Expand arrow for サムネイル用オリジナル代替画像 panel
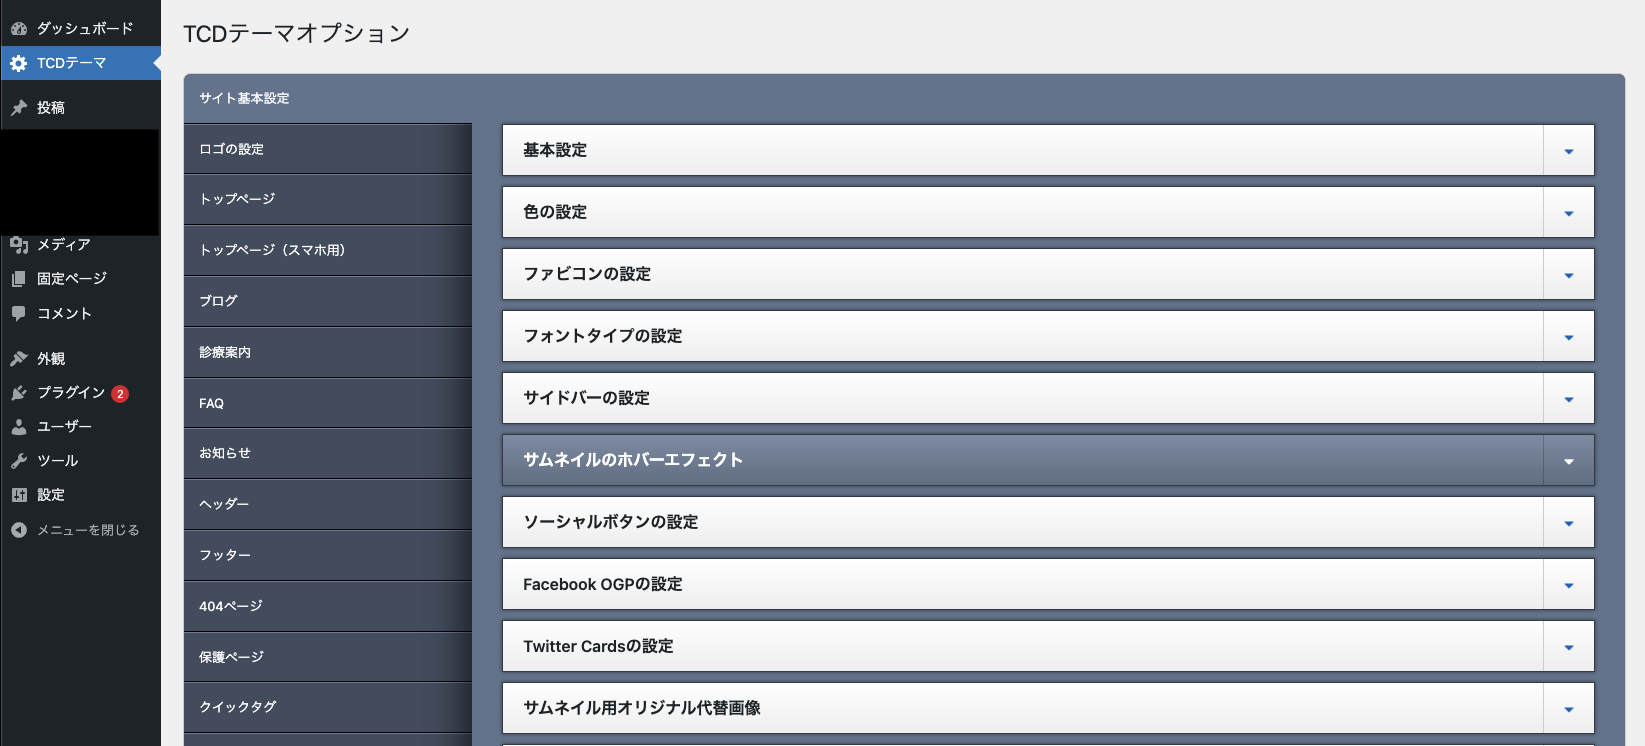 (x=1569, y=709)
